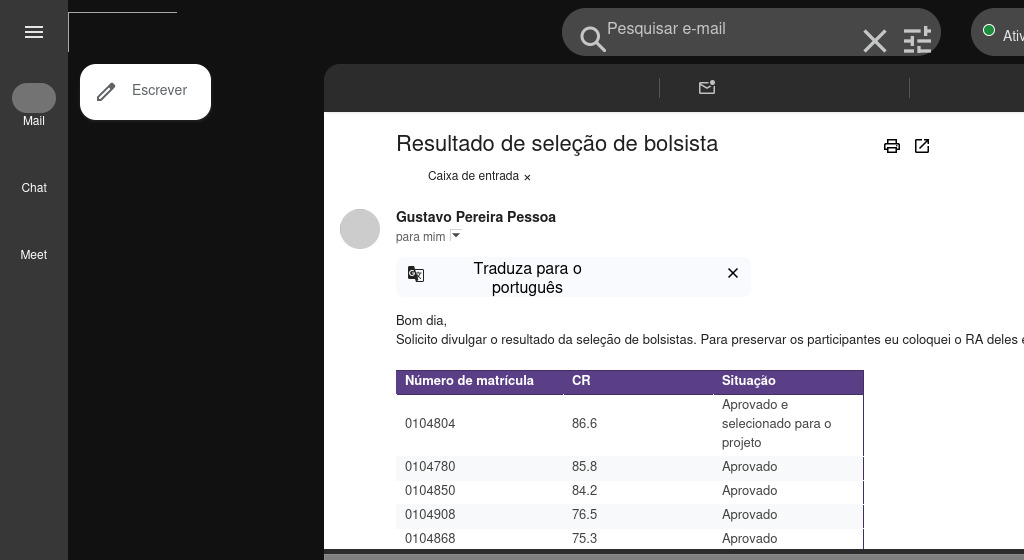Click sender name Gustavo Pereira Pessoa
Viewport: 1024px width, 560px height.
click(476, 217)
